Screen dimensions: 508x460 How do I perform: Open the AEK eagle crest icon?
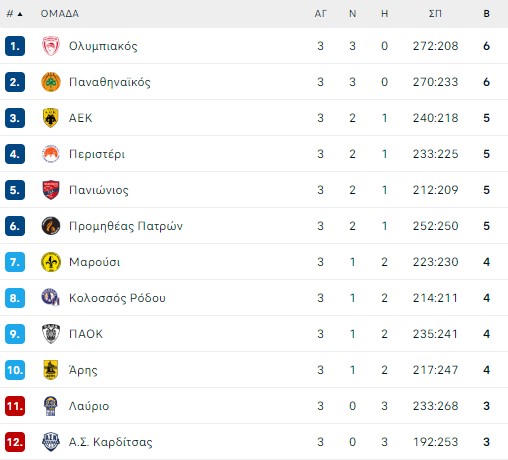click(51, 118)
